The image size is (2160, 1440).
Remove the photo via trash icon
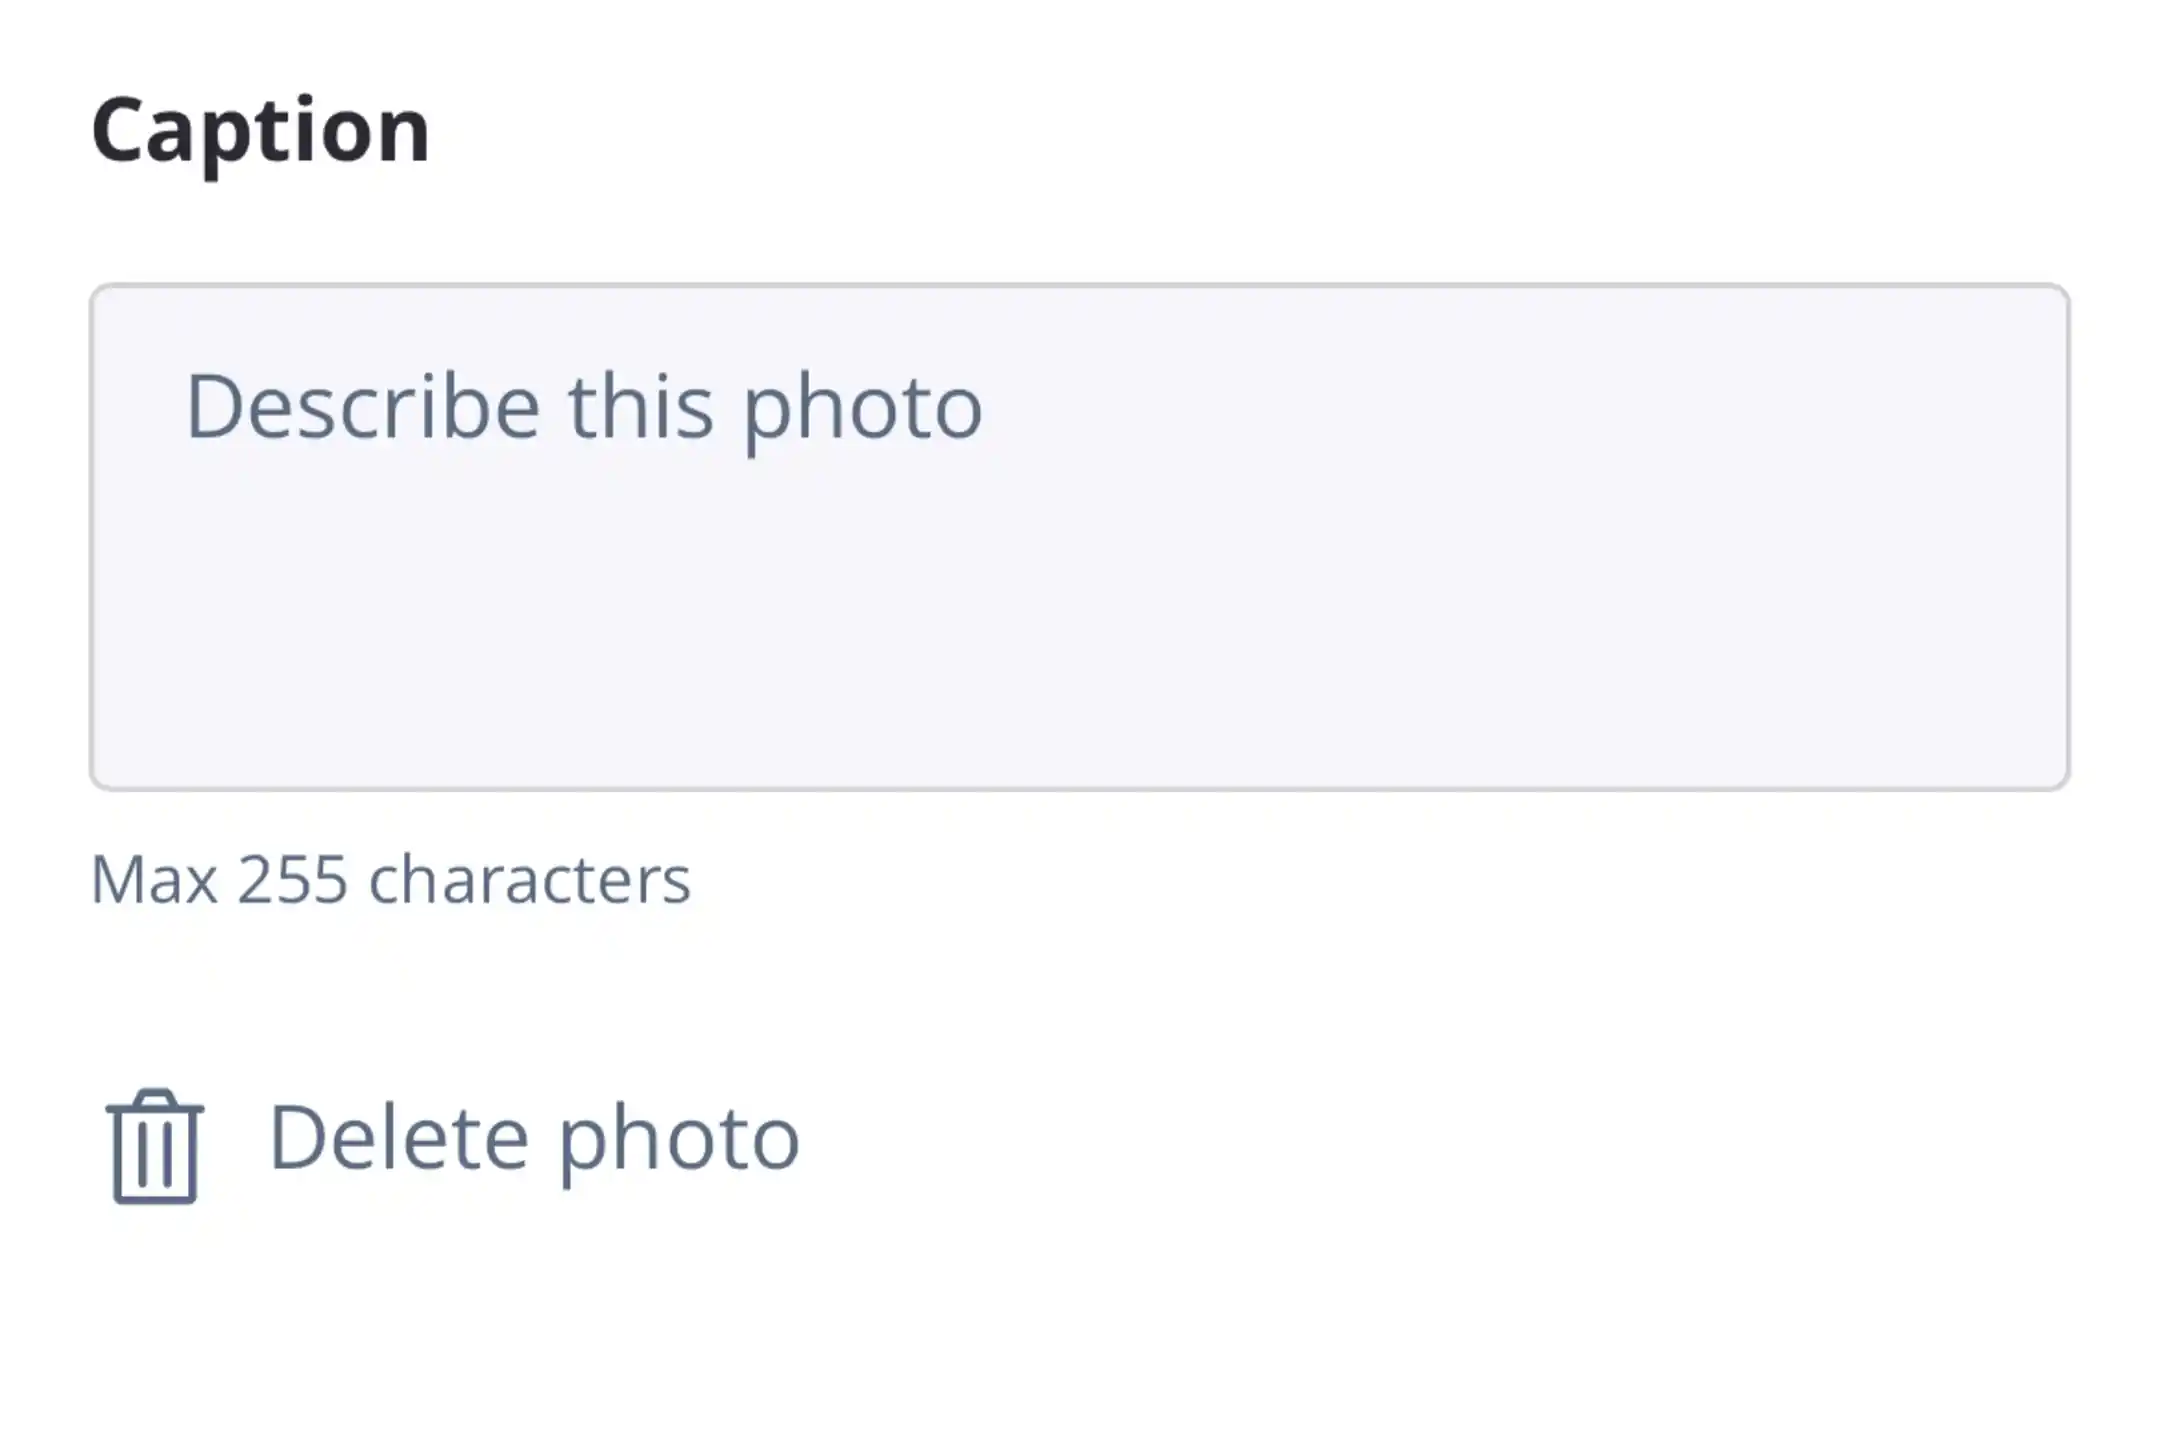[155, 1145]
